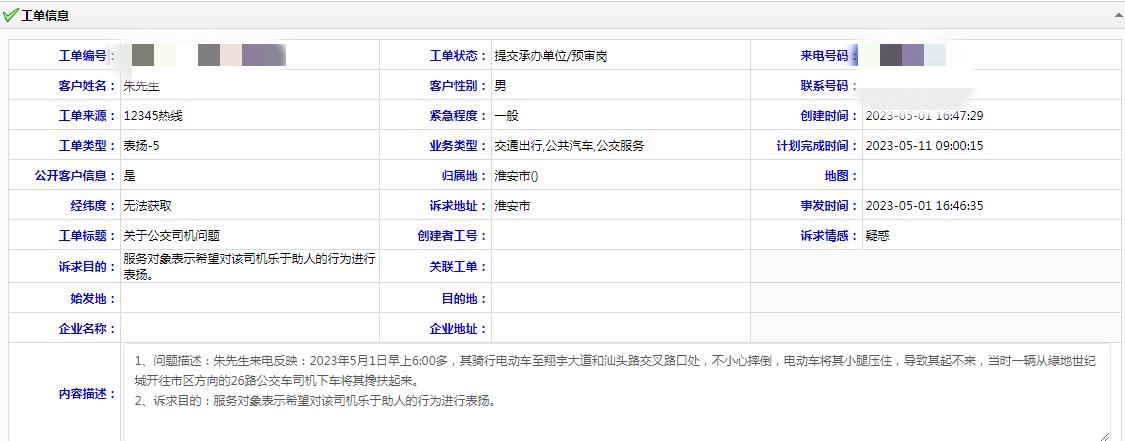Image resolution: width=1125 pixels, height=441 pixels.
Task: Select the 事发时间 label
Action: pyautogui.click(x=829, y=206)
